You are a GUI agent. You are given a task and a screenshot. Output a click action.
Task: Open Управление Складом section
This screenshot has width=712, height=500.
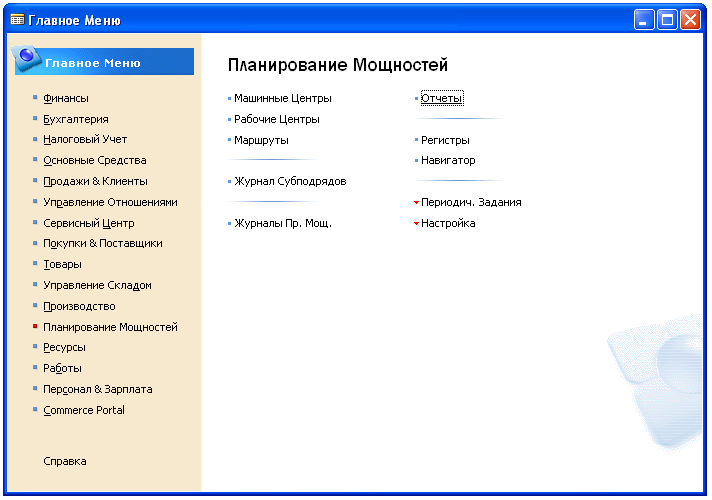tap(98, 285)
